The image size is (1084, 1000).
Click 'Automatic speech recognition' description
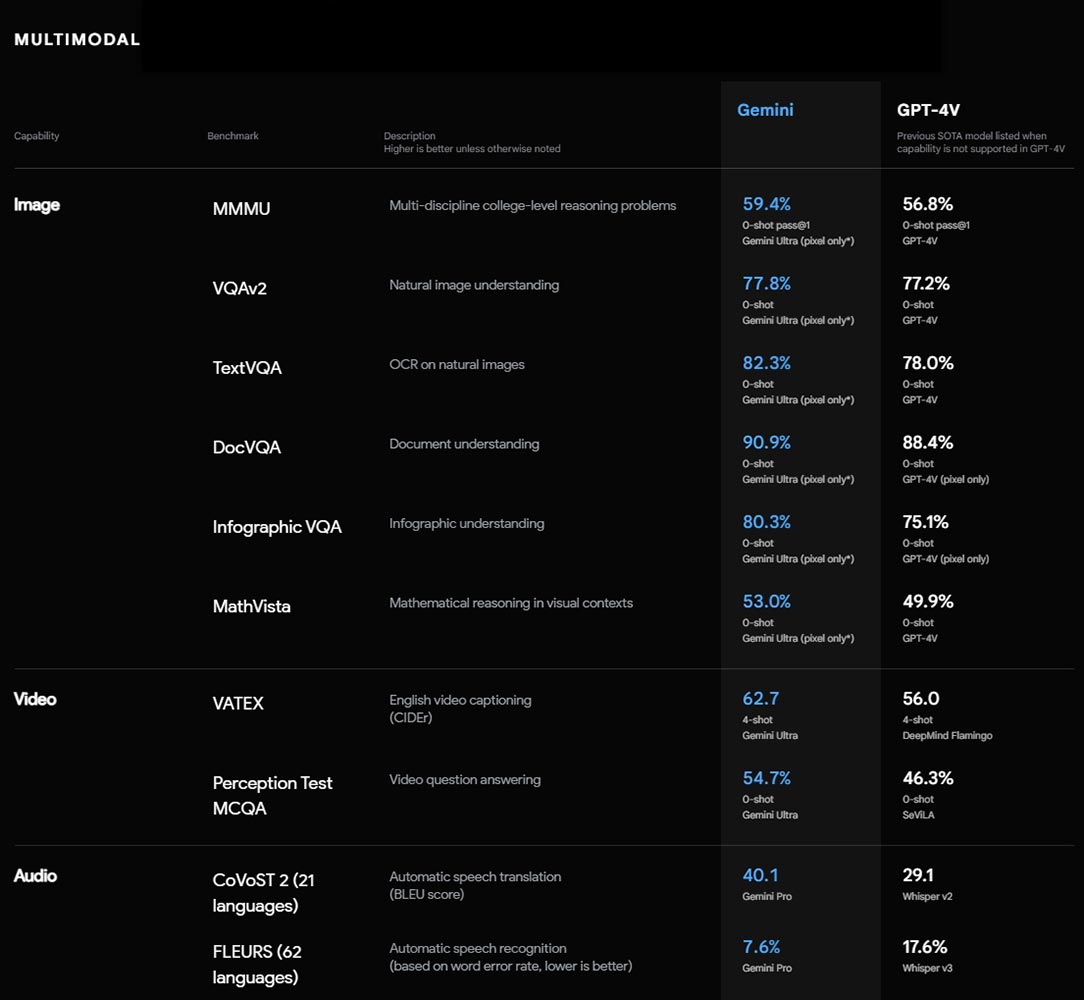pyautogui.click(x=478, y=949)
